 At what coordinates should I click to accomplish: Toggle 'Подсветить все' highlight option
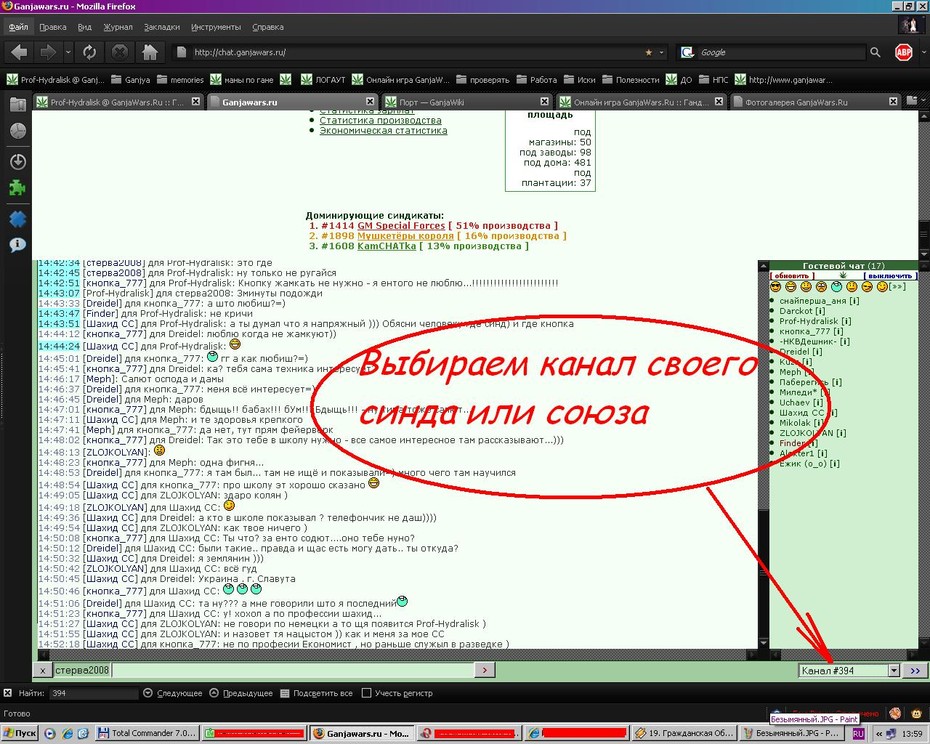(317, 693)
